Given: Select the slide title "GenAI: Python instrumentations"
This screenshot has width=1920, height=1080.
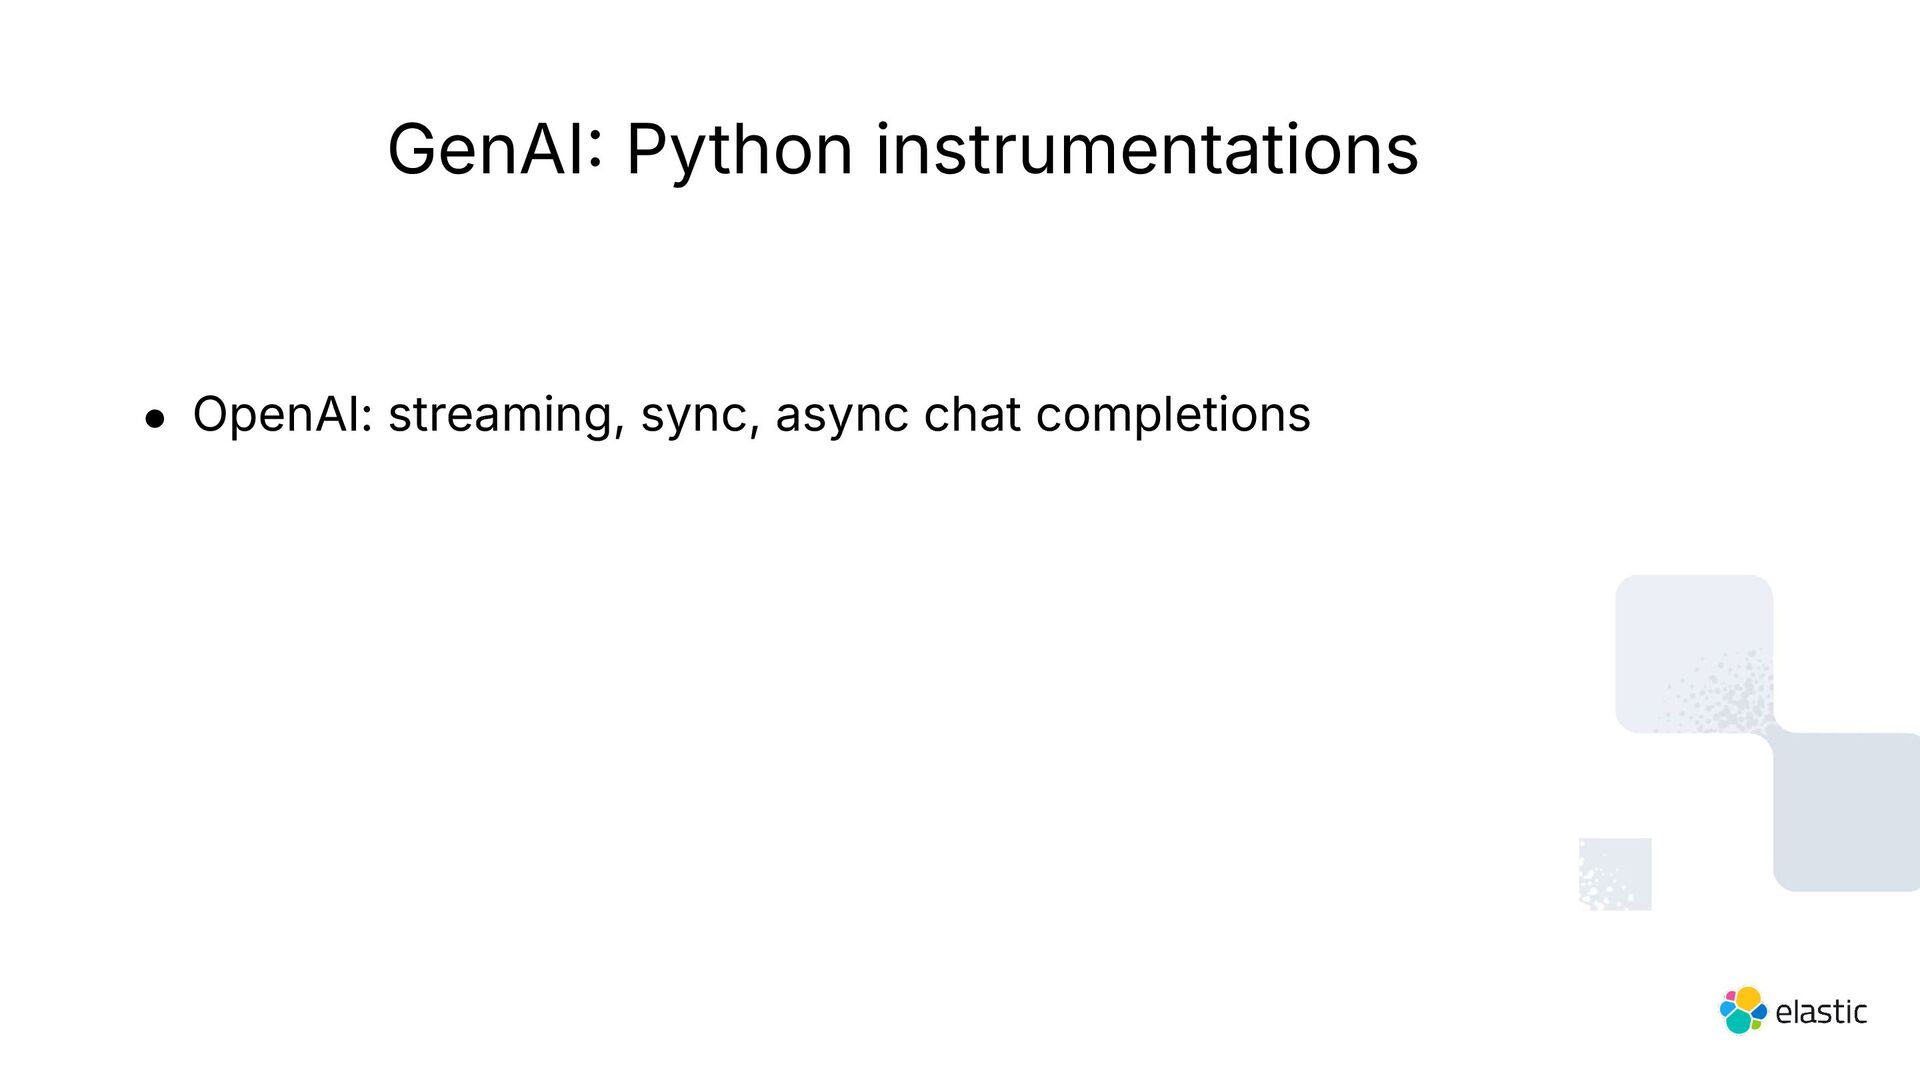Looking at the screenshot, I should tap(903, 150).
